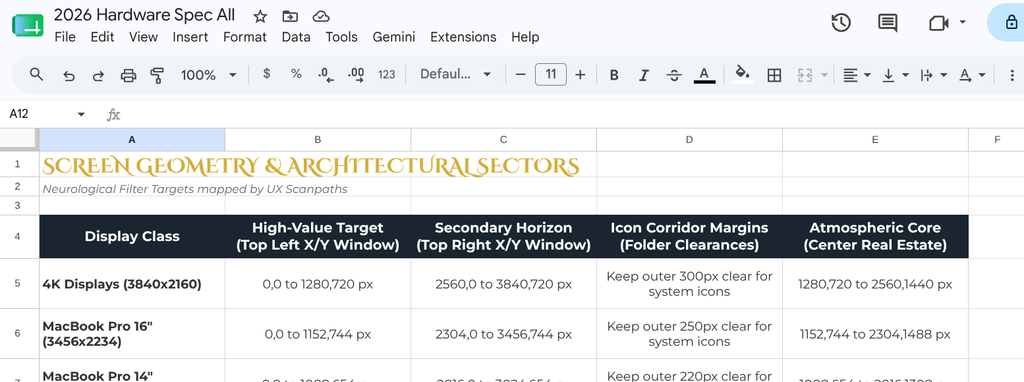Expand the Default font dropdown

tap(455, 74)
